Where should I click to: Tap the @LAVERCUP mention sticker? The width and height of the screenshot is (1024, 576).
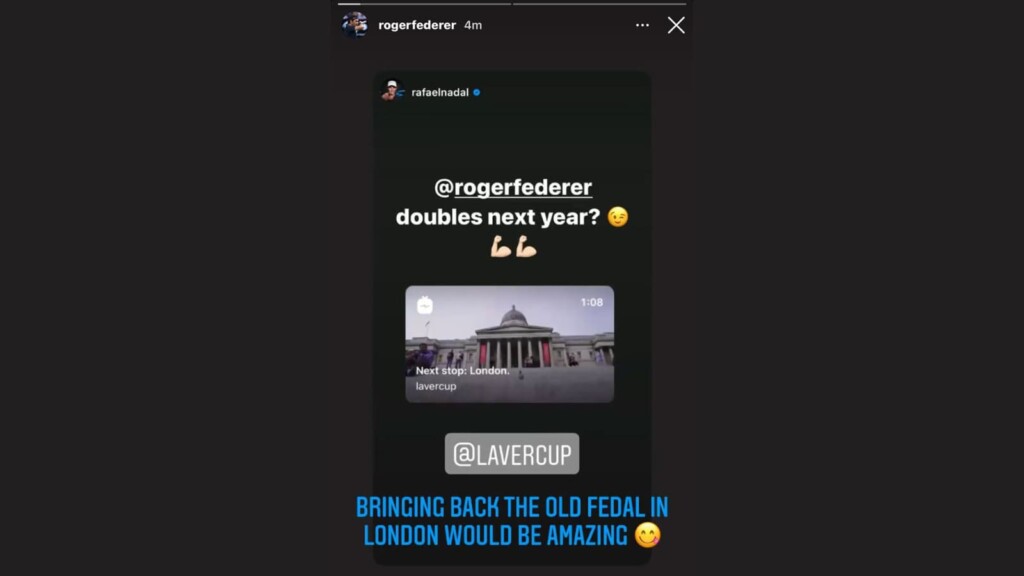[x=512, y=454]
